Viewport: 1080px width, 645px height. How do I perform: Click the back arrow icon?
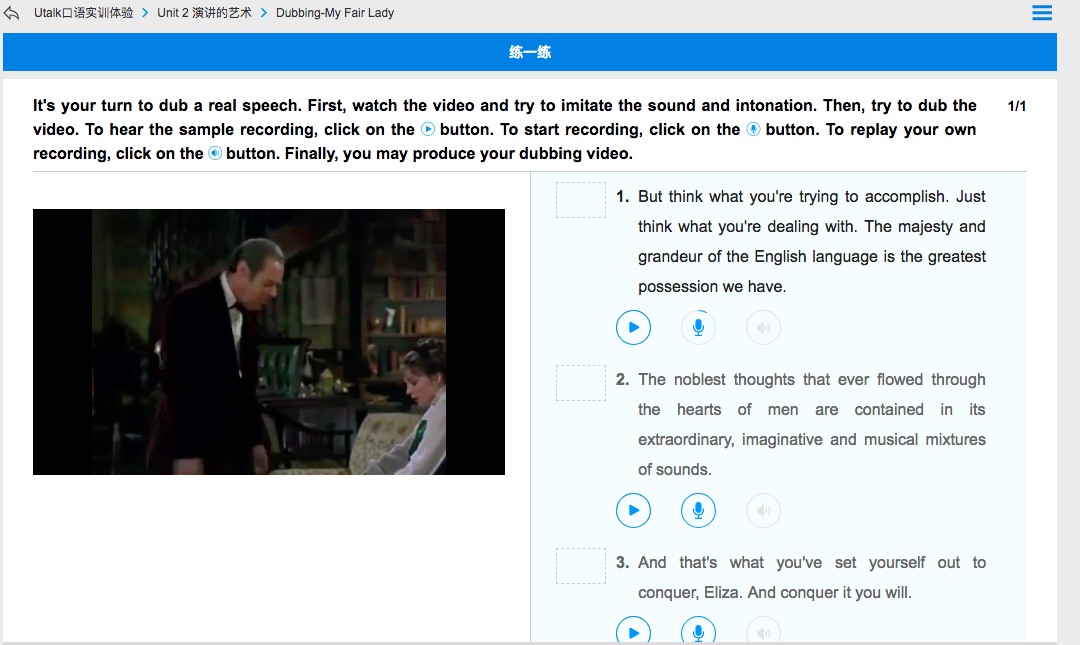(12, 13)
